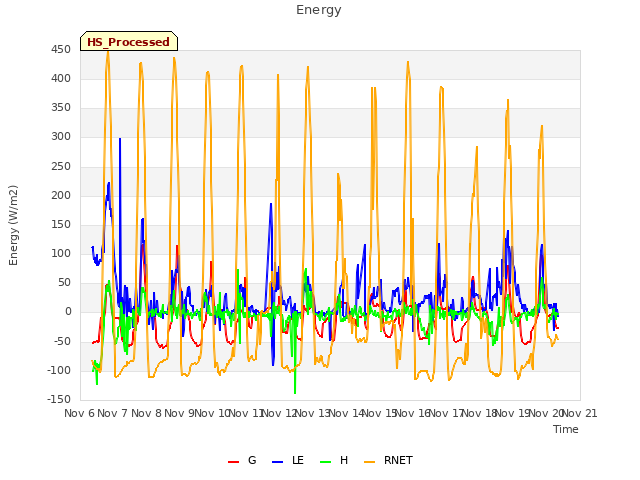640x480 pixels.
Task: Click the orange RNET legend color marker
Action: tap(369, 462)
